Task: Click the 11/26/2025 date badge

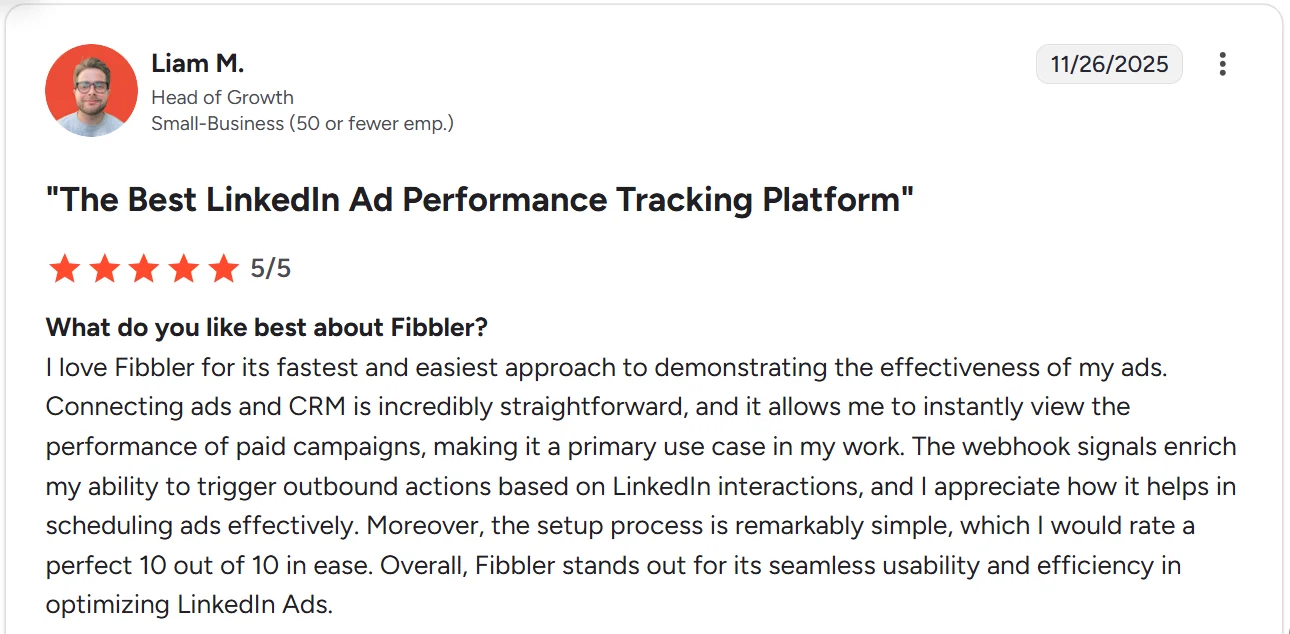Action: 1109,65
